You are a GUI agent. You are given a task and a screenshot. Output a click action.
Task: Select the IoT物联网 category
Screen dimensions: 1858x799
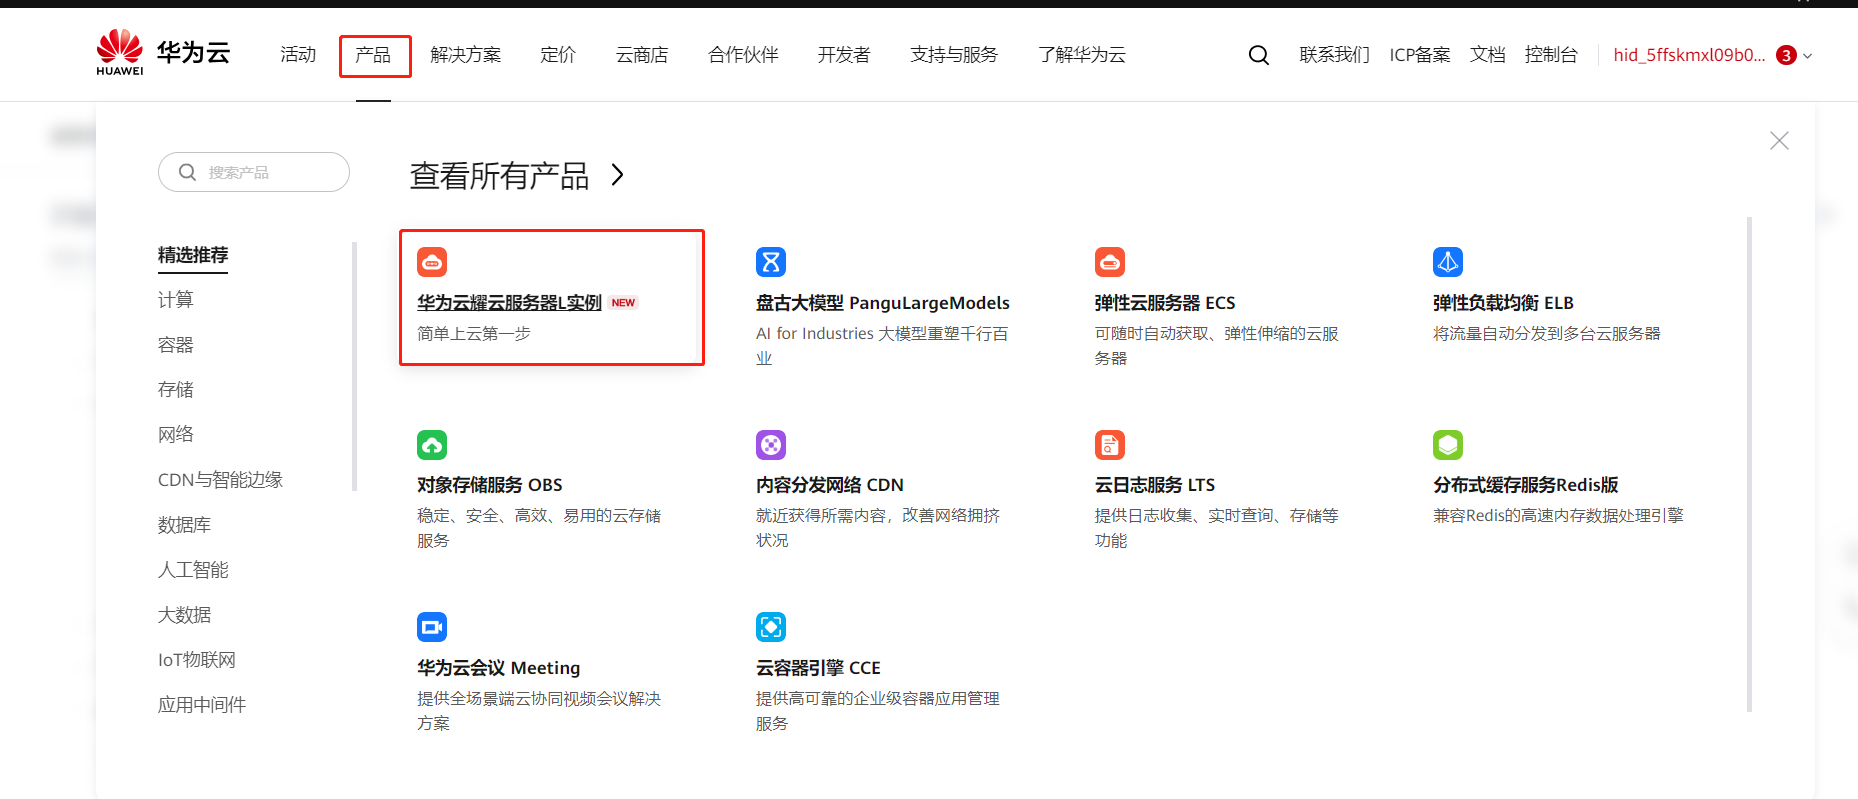point(197,660)
